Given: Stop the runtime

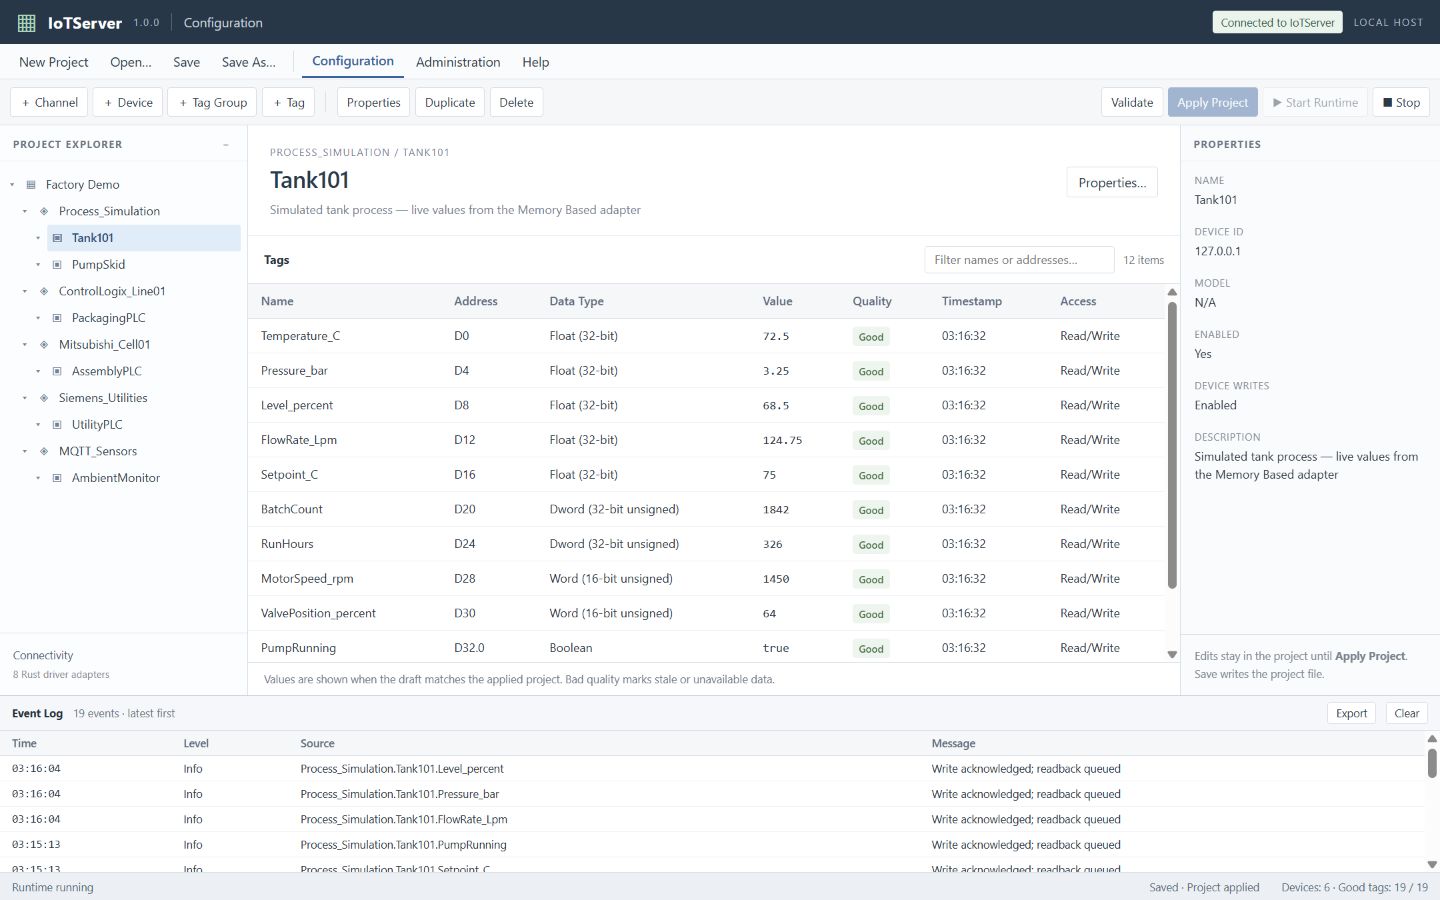Looking at the screenshot, I should [x=1401, y=102].
